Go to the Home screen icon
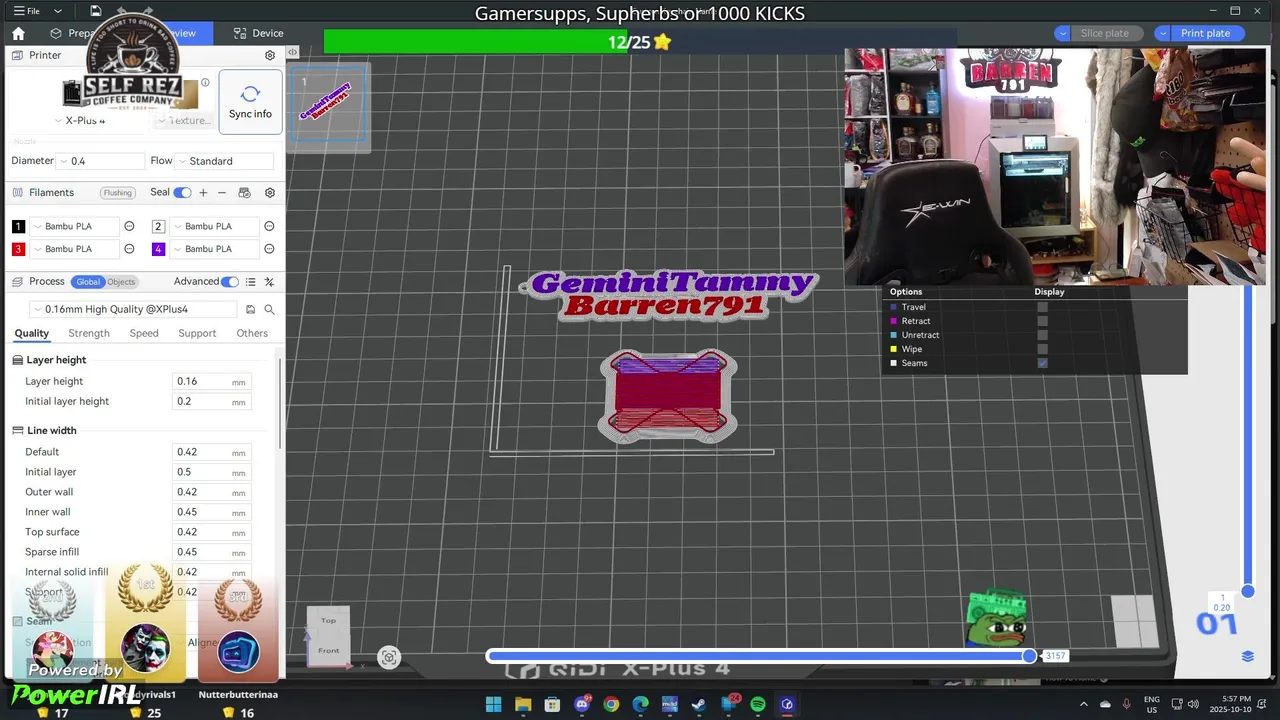The image size is (1280, 720). point(18,33)
